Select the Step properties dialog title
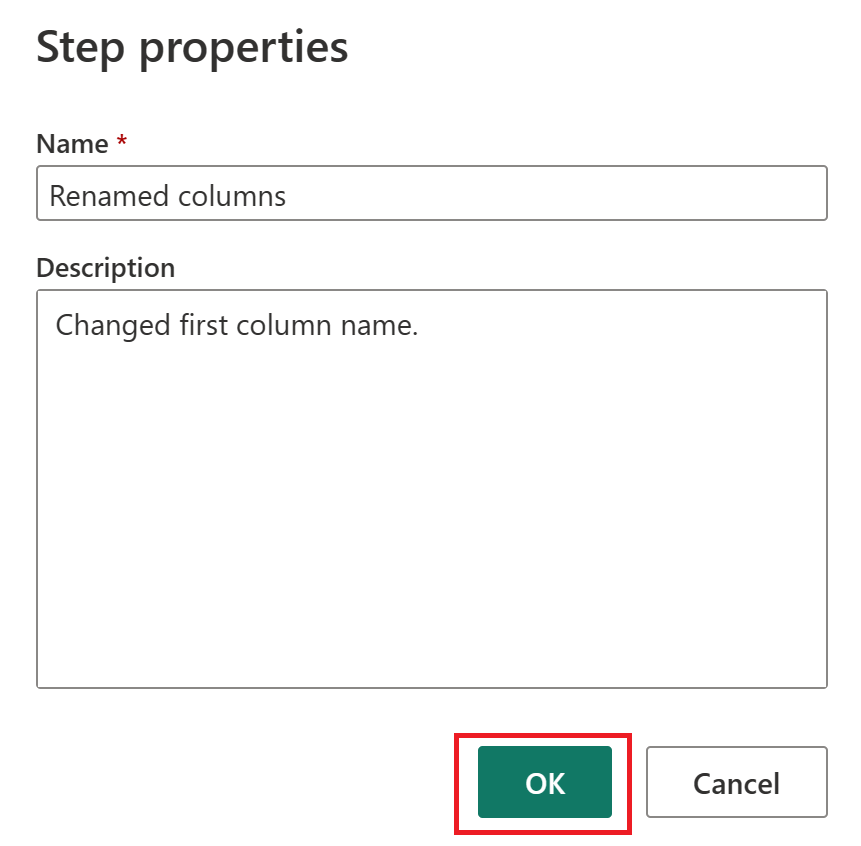Viewport: 861px width, 846px height. point(192,46)
